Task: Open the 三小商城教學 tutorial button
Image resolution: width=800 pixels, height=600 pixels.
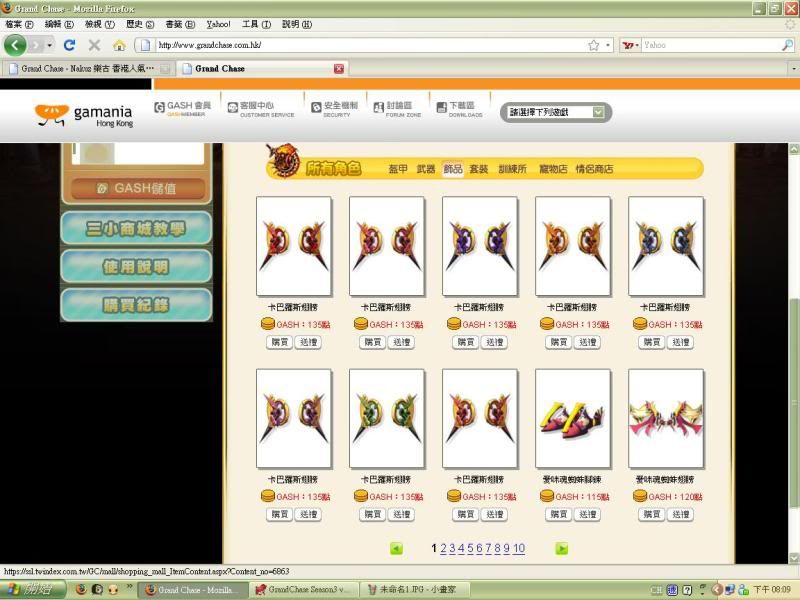Action: [136, 229]
